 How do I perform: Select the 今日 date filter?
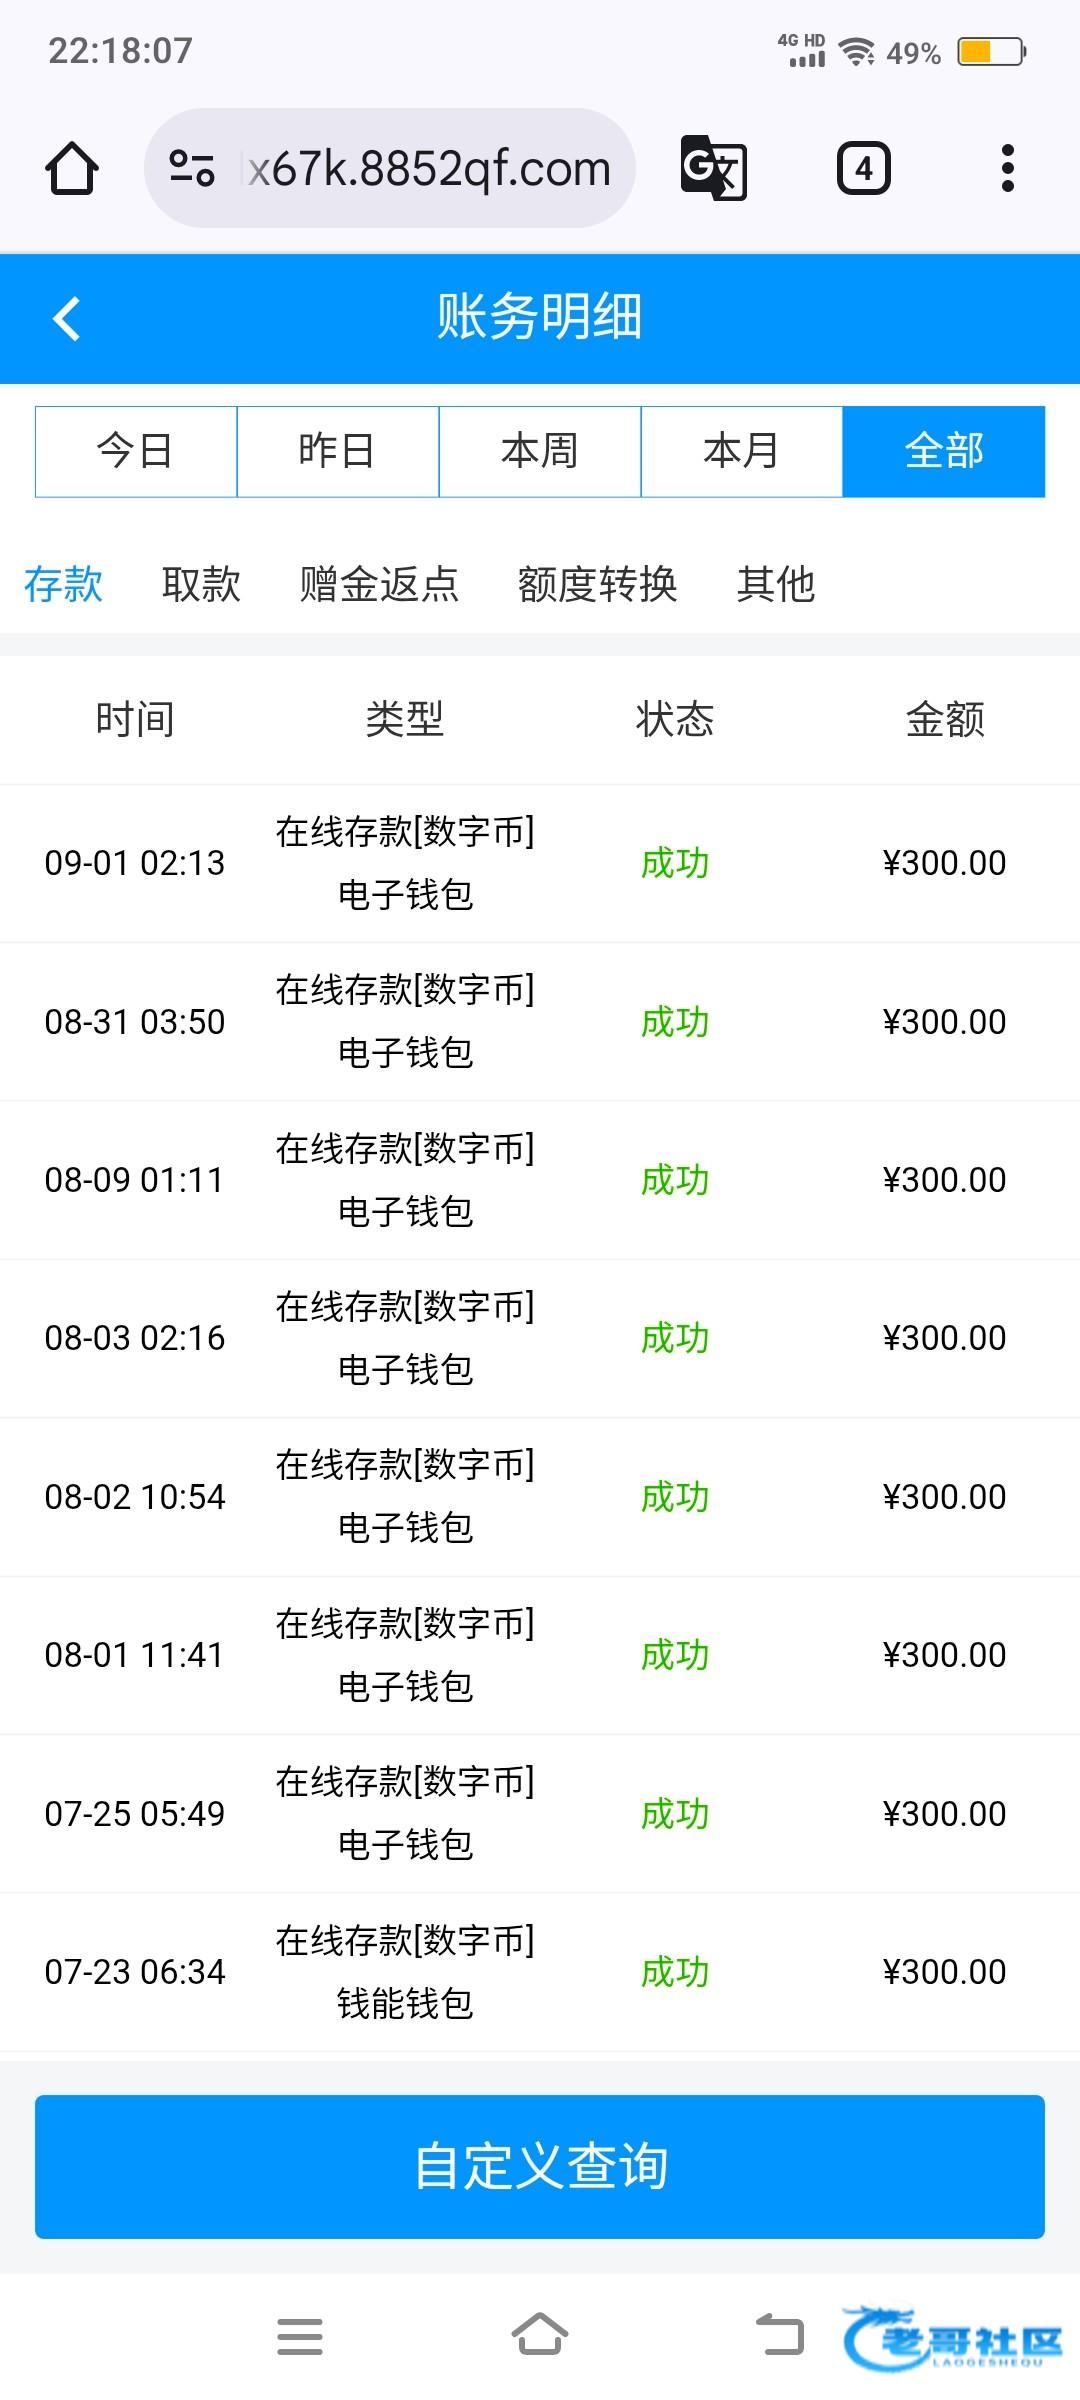click(136, 451)
